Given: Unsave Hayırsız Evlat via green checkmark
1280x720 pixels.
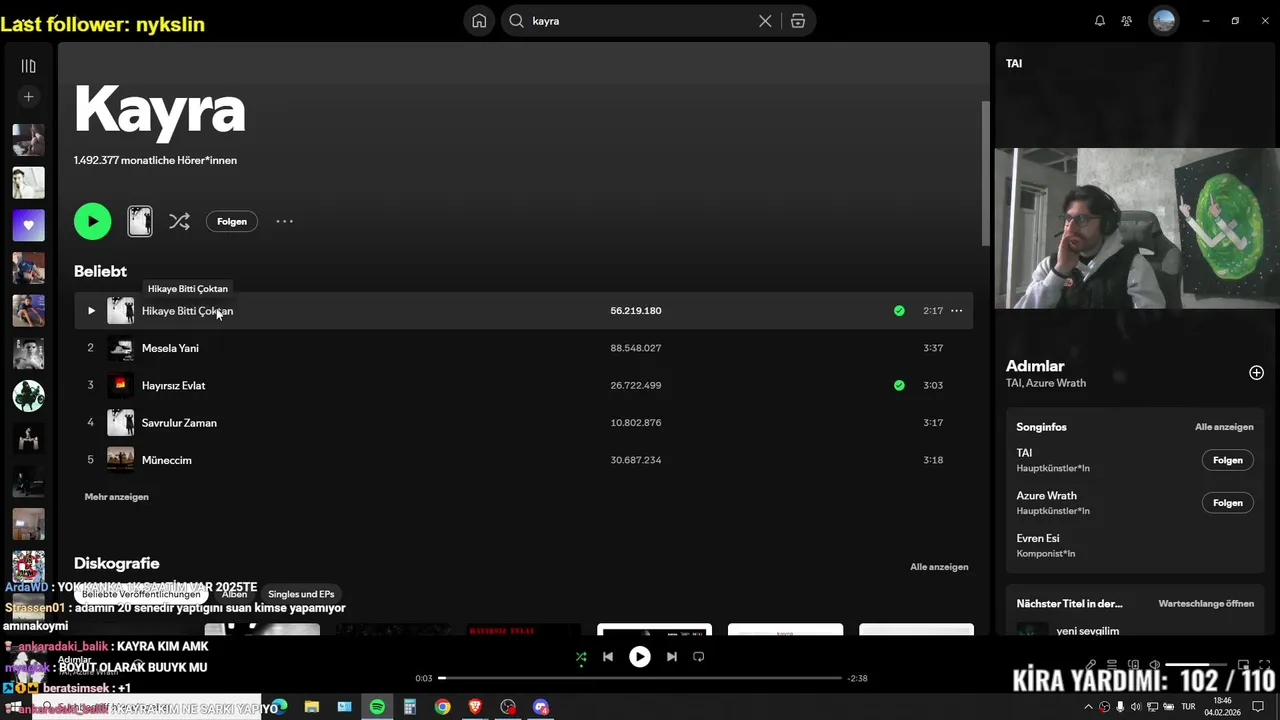Looking at the screenshot, I should point(899,385).
